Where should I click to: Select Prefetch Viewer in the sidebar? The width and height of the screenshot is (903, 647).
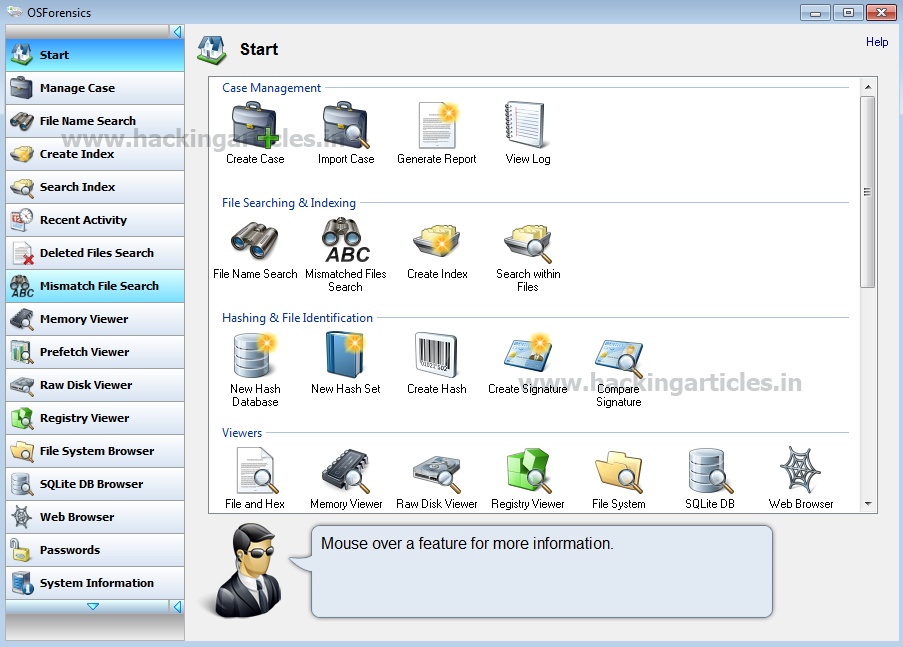(95, 352)
